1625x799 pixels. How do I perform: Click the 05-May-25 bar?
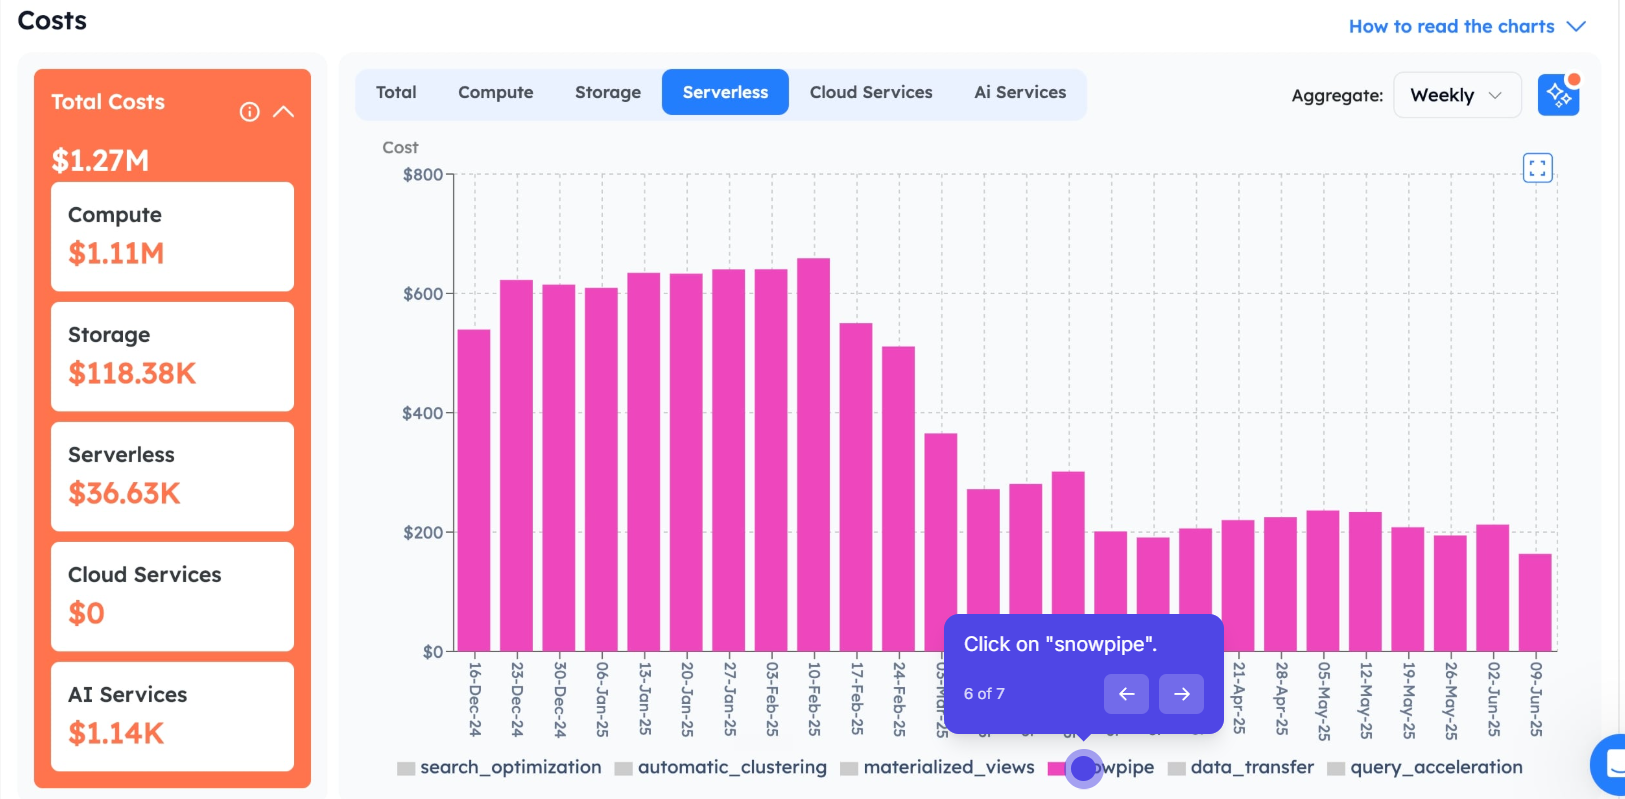click(x=1323, y=581)
